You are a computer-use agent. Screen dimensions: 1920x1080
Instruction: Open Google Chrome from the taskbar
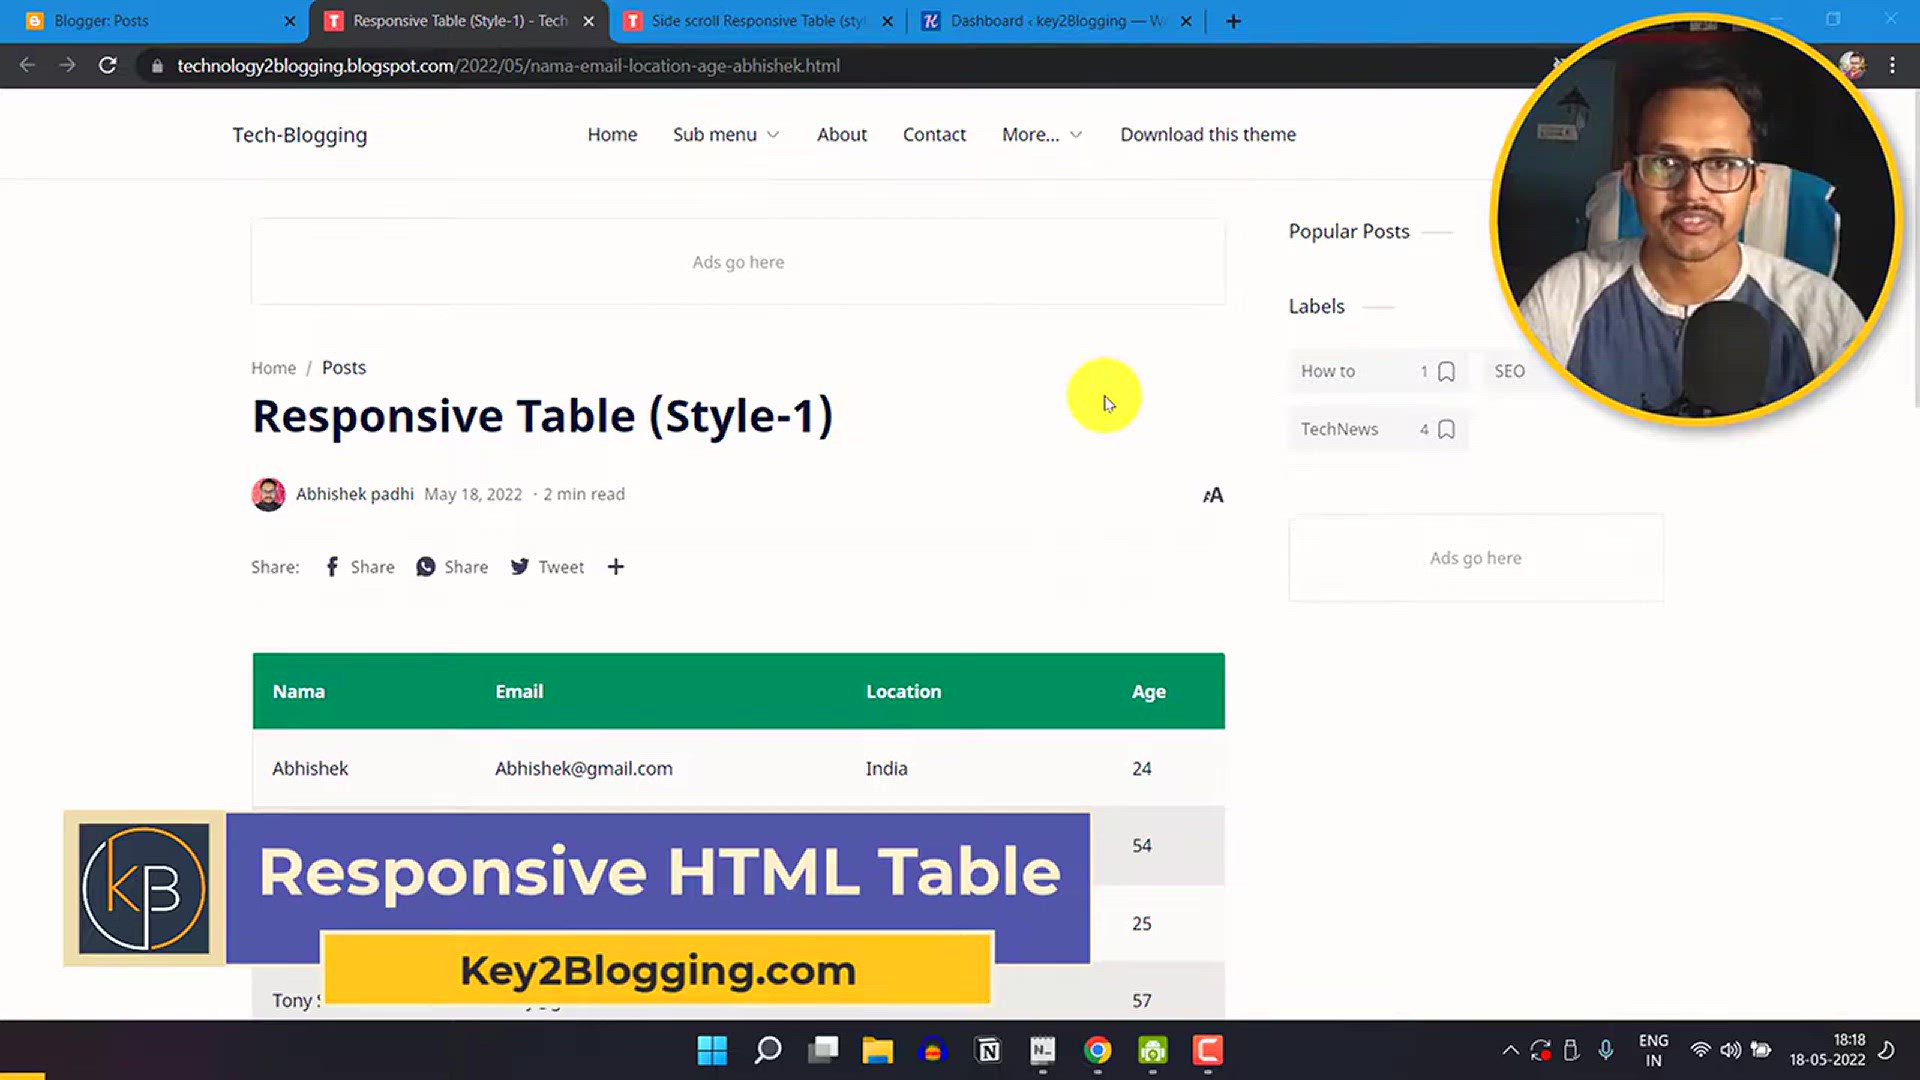click(1097, 1050)
